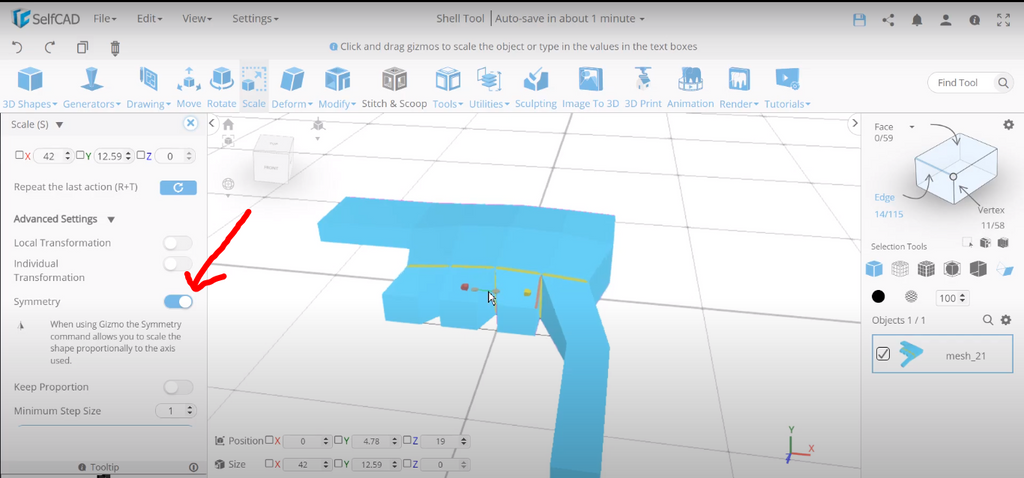This screenshot has height=478, width=1024.
Task: Open the Generators tool
Action: click(x=92, y=88)
